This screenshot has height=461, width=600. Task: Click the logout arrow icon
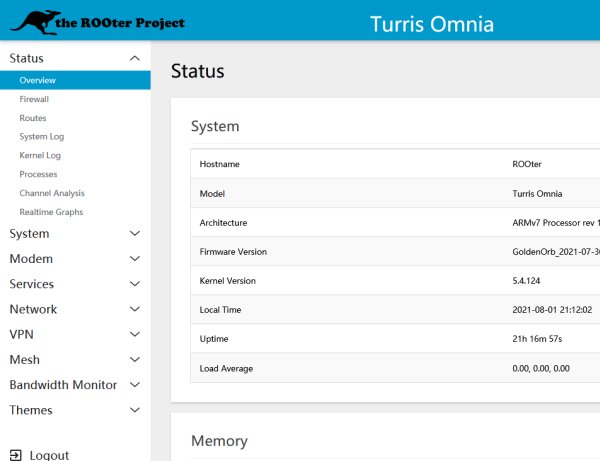[16, 455]
